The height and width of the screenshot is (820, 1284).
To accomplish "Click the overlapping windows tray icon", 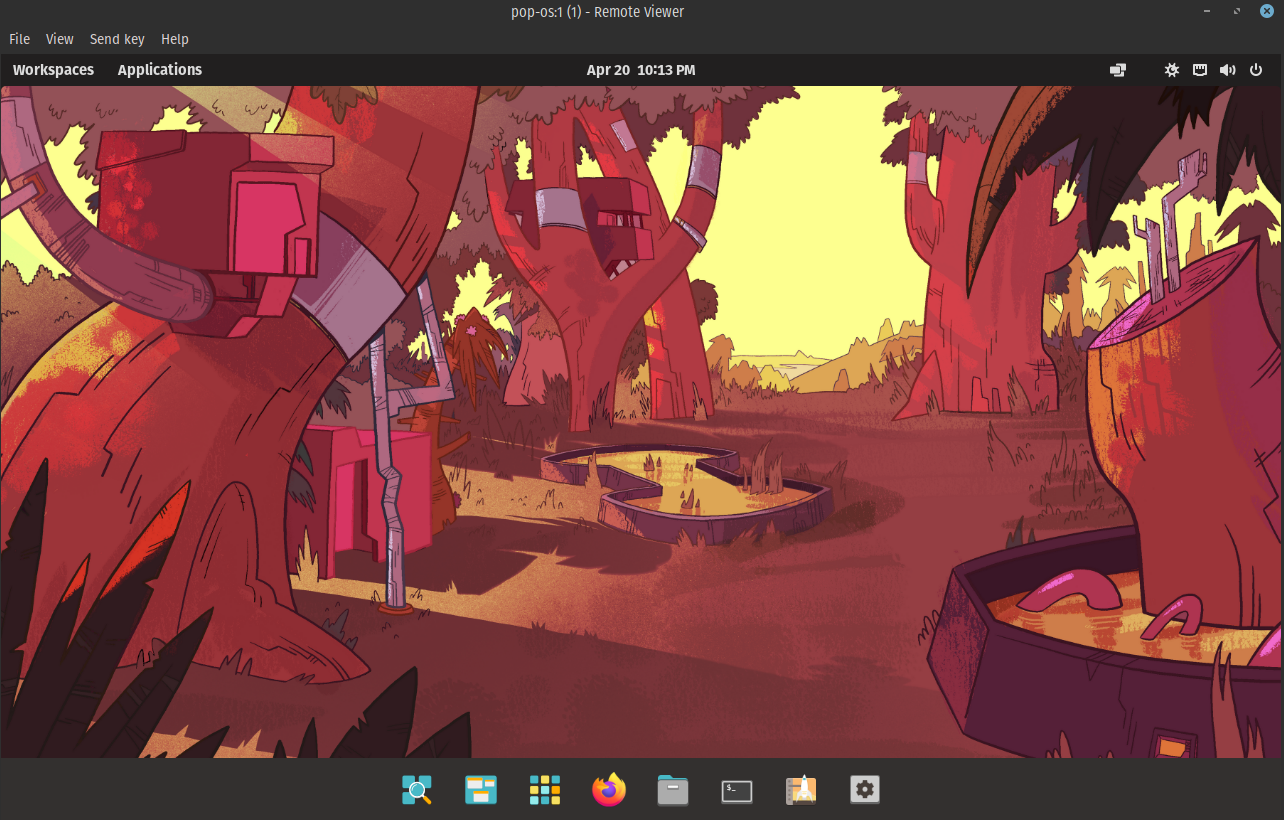I will (1118, 70).
